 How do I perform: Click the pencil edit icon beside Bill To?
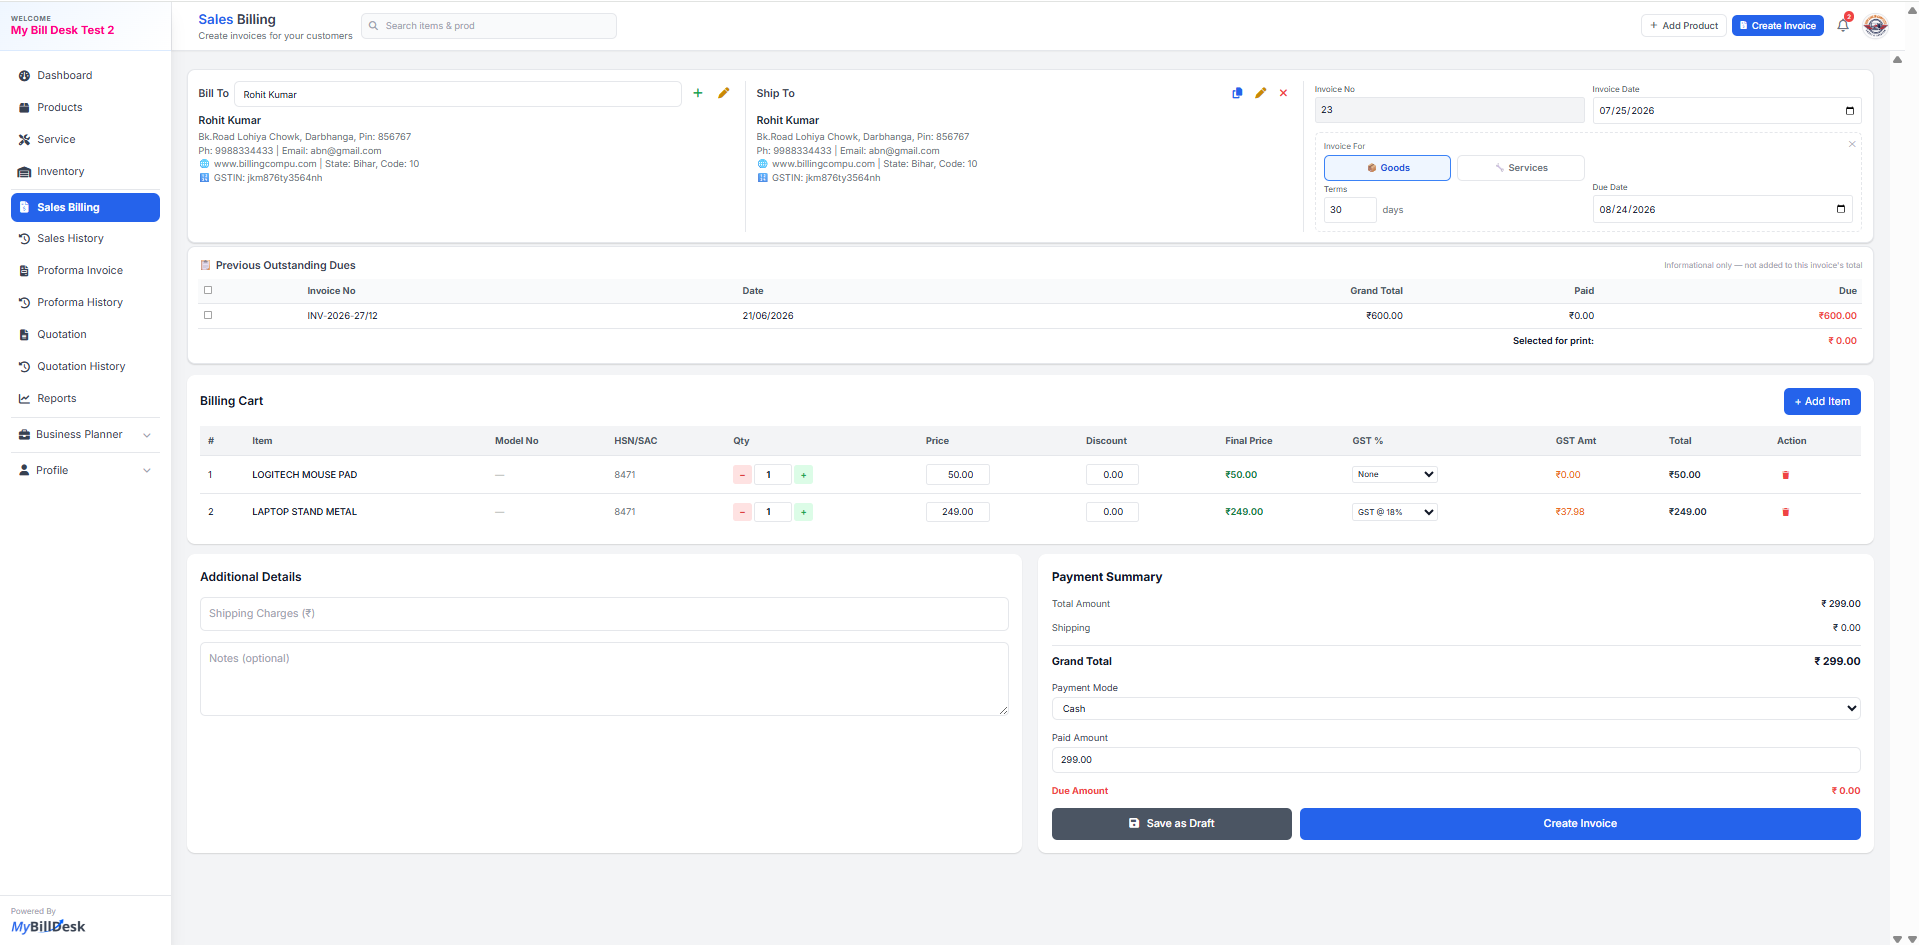[x=724, y=93]
